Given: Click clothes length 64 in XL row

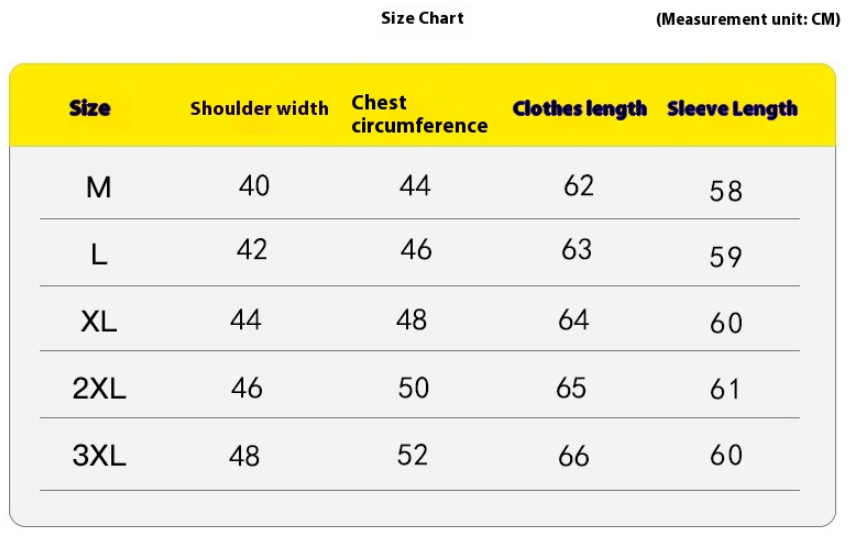Looking at the screenshot, I should click(573, 319).
